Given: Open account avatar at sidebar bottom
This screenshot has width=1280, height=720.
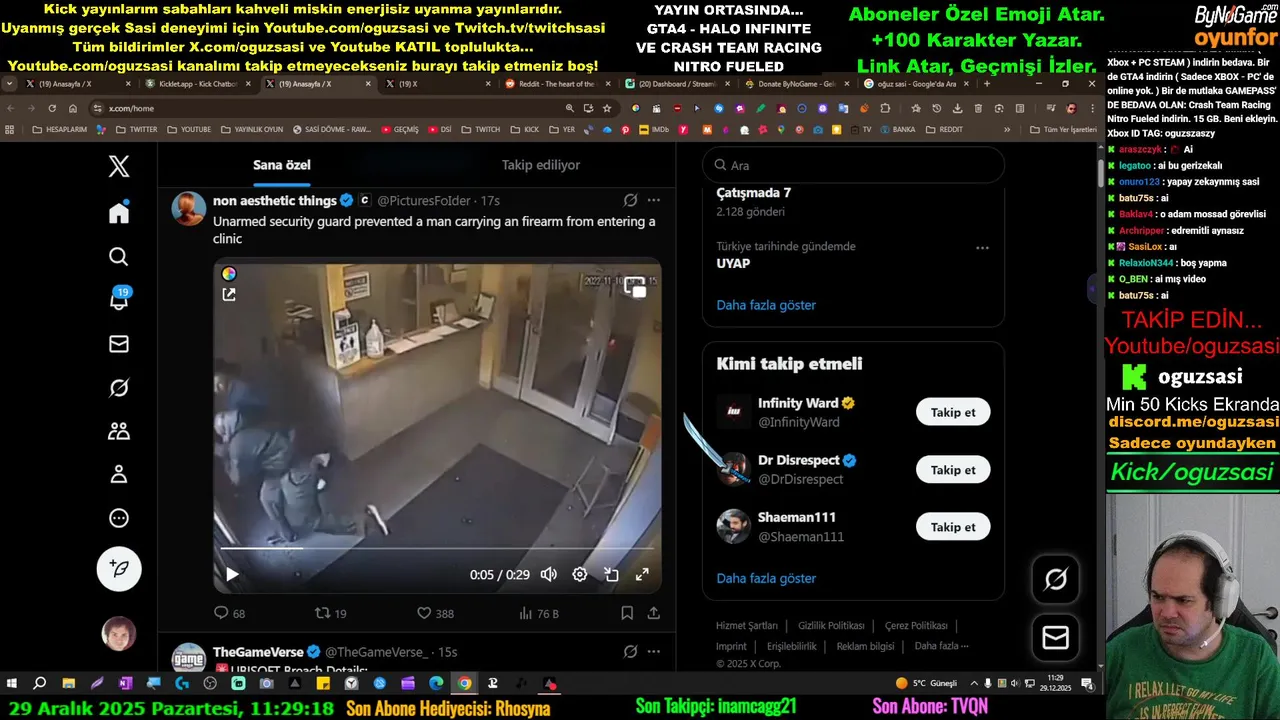Looking at the screenshot, I should tap(119, 634).
